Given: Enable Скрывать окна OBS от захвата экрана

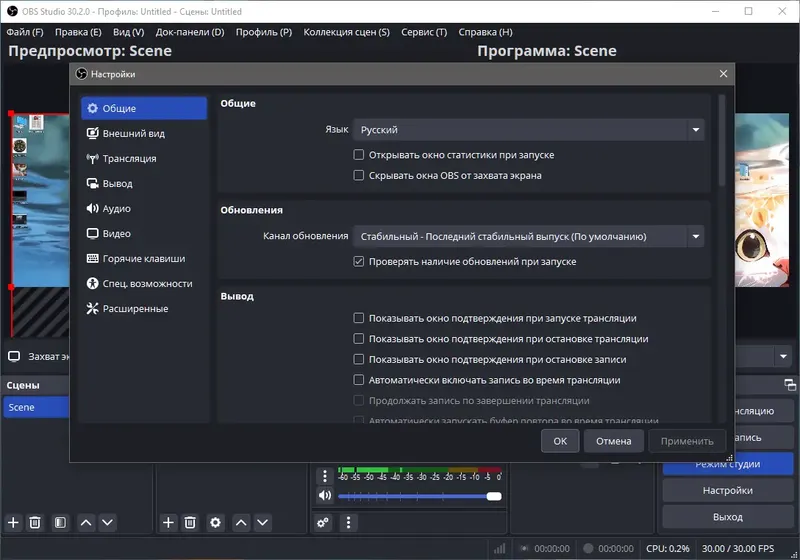Looking at the screenshot, I should click(359, 175).
